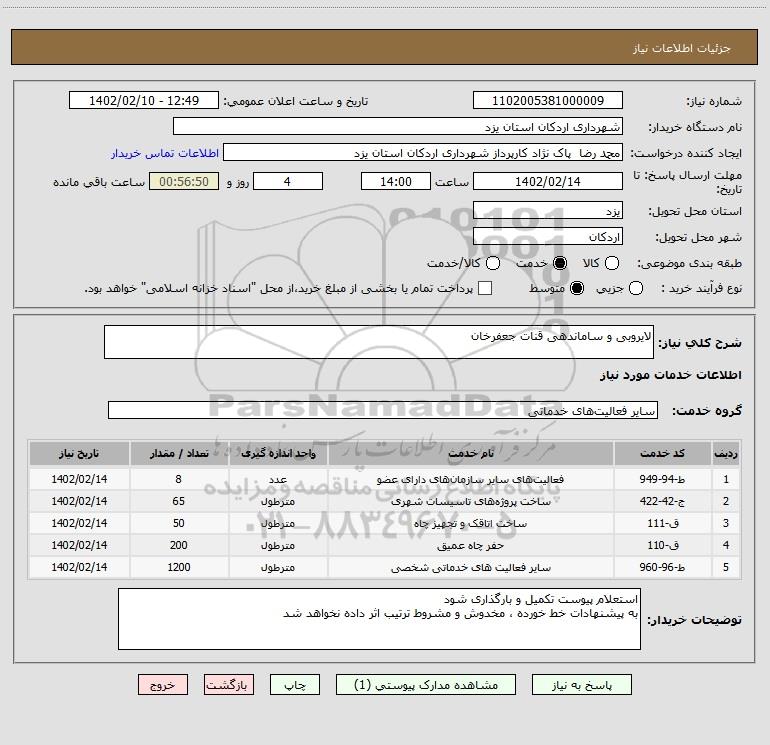Click column header ردیف

726,453
